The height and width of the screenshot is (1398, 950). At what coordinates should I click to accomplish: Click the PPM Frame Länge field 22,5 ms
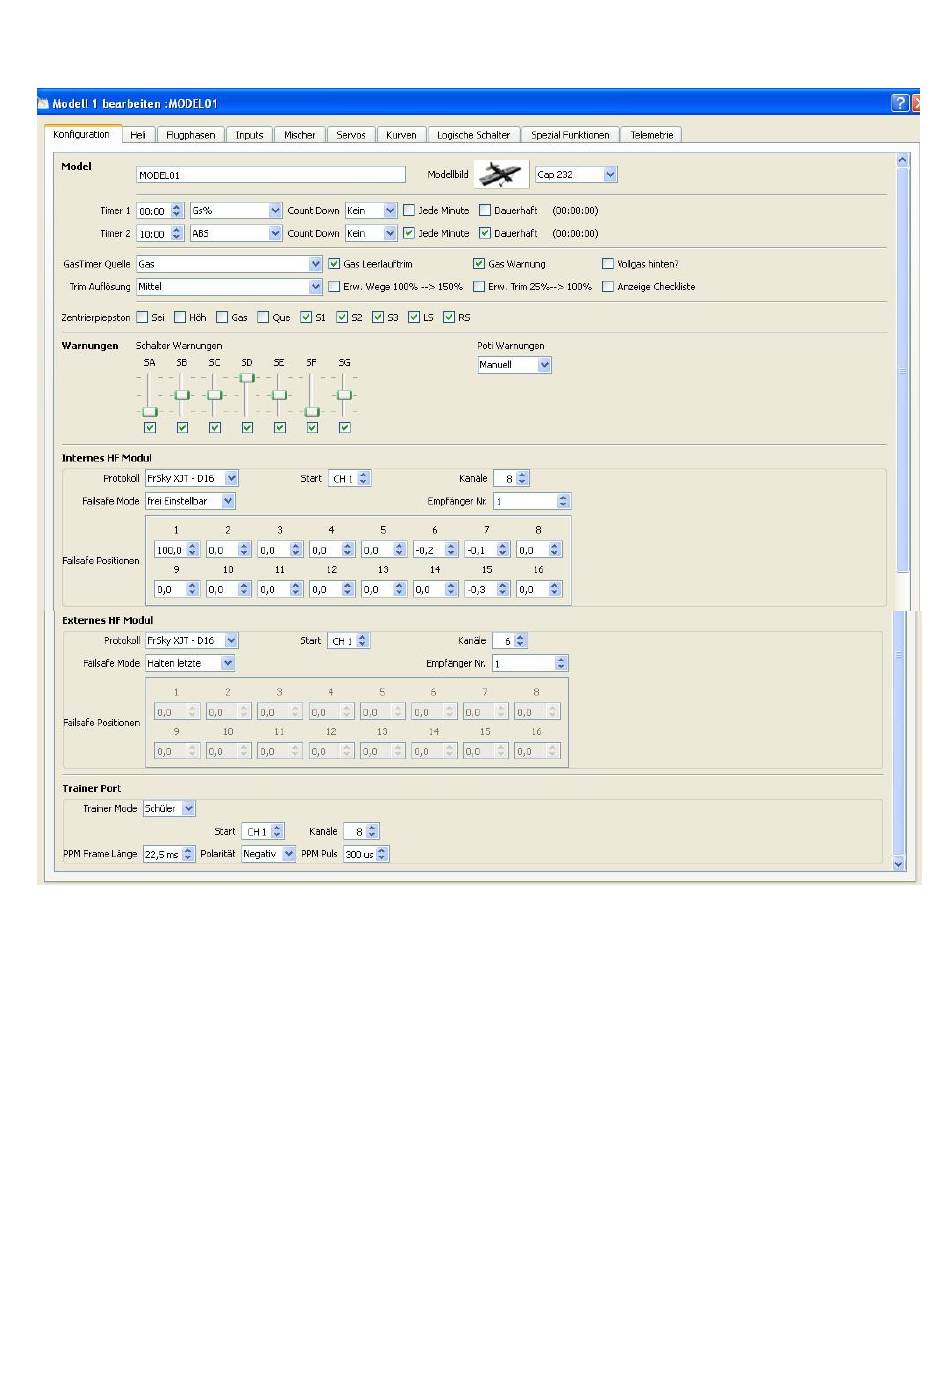click(168, 855)
